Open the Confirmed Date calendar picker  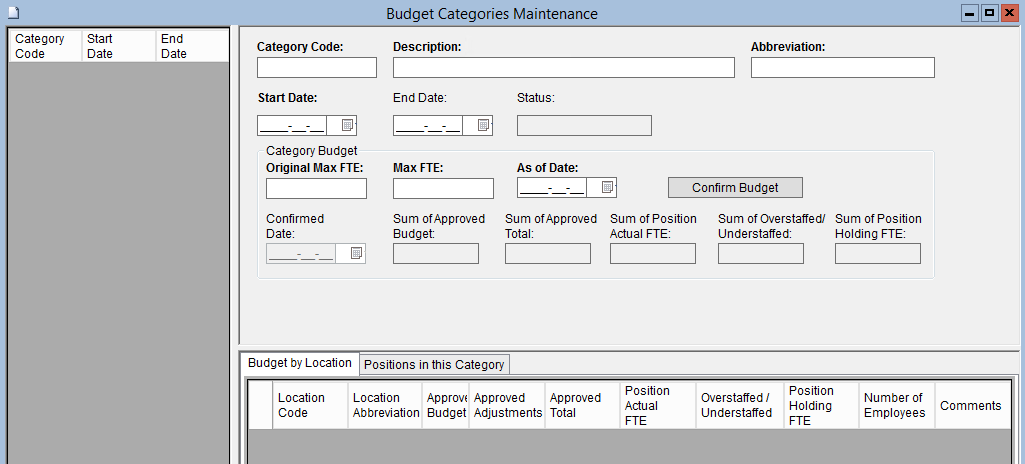(356, 254)
